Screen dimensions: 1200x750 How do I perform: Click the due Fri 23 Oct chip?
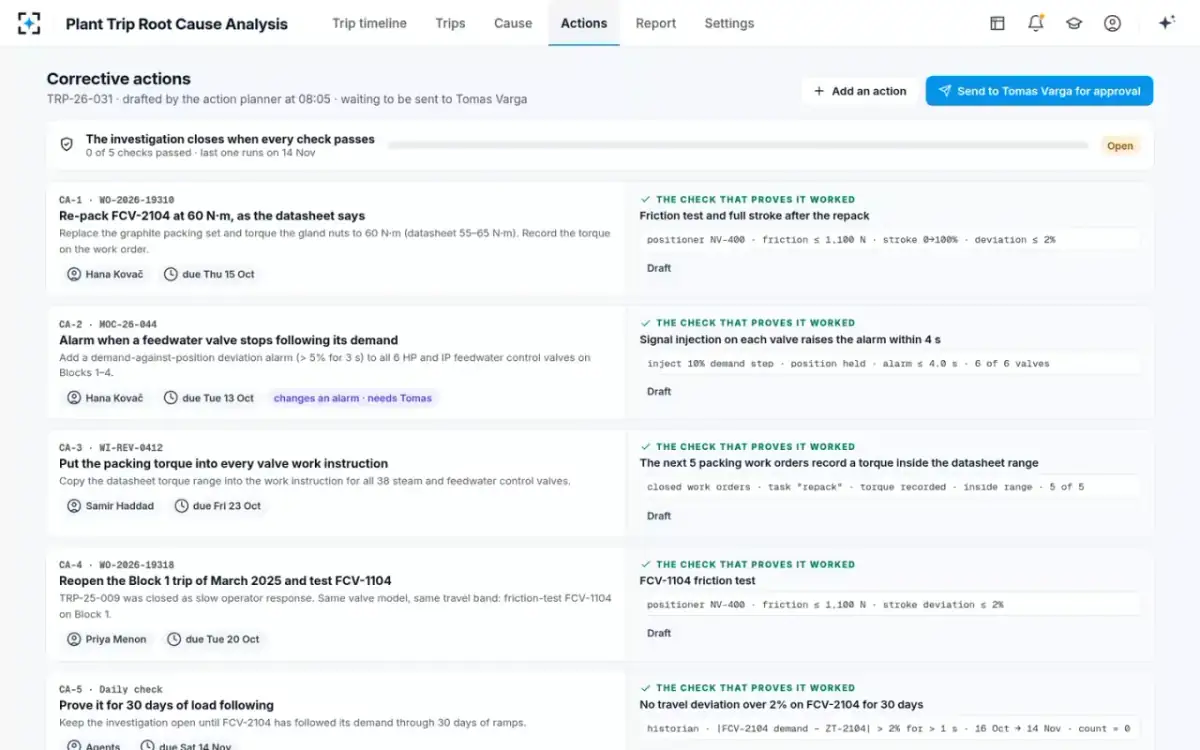coord(218,506)
